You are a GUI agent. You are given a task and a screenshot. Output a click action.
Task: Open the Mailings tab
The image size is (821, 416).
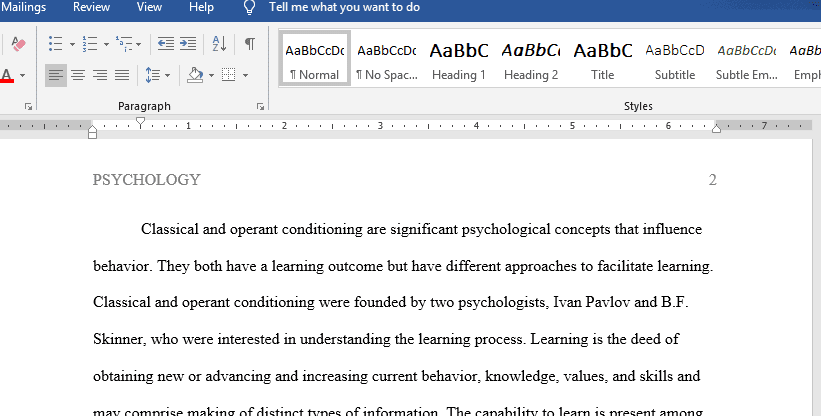click(24, 7)
